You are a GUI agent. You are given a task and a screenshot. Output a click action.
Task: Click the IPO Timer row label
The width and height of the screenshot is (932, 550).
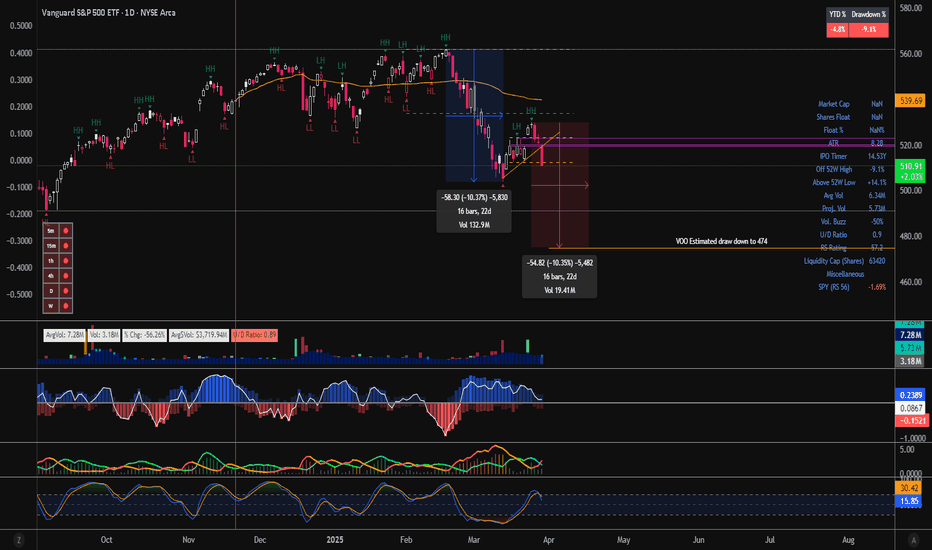[x=833, y=156]
